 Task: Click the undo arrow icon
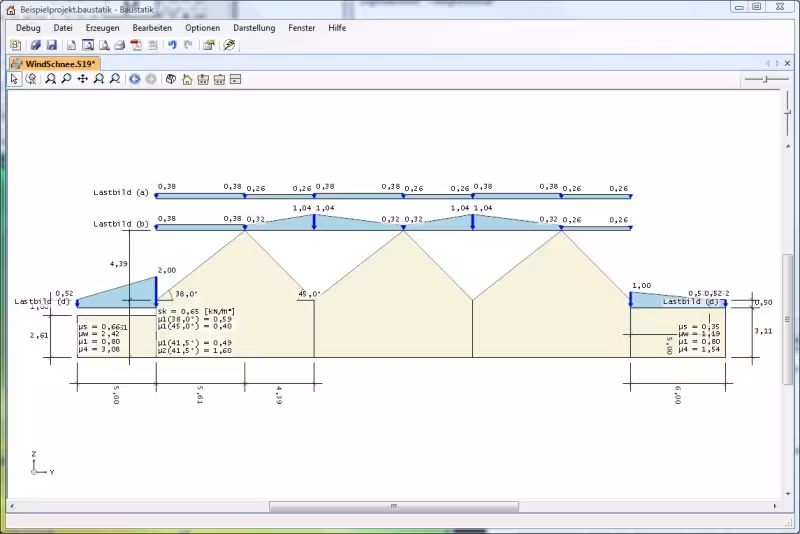click(172, 45)
